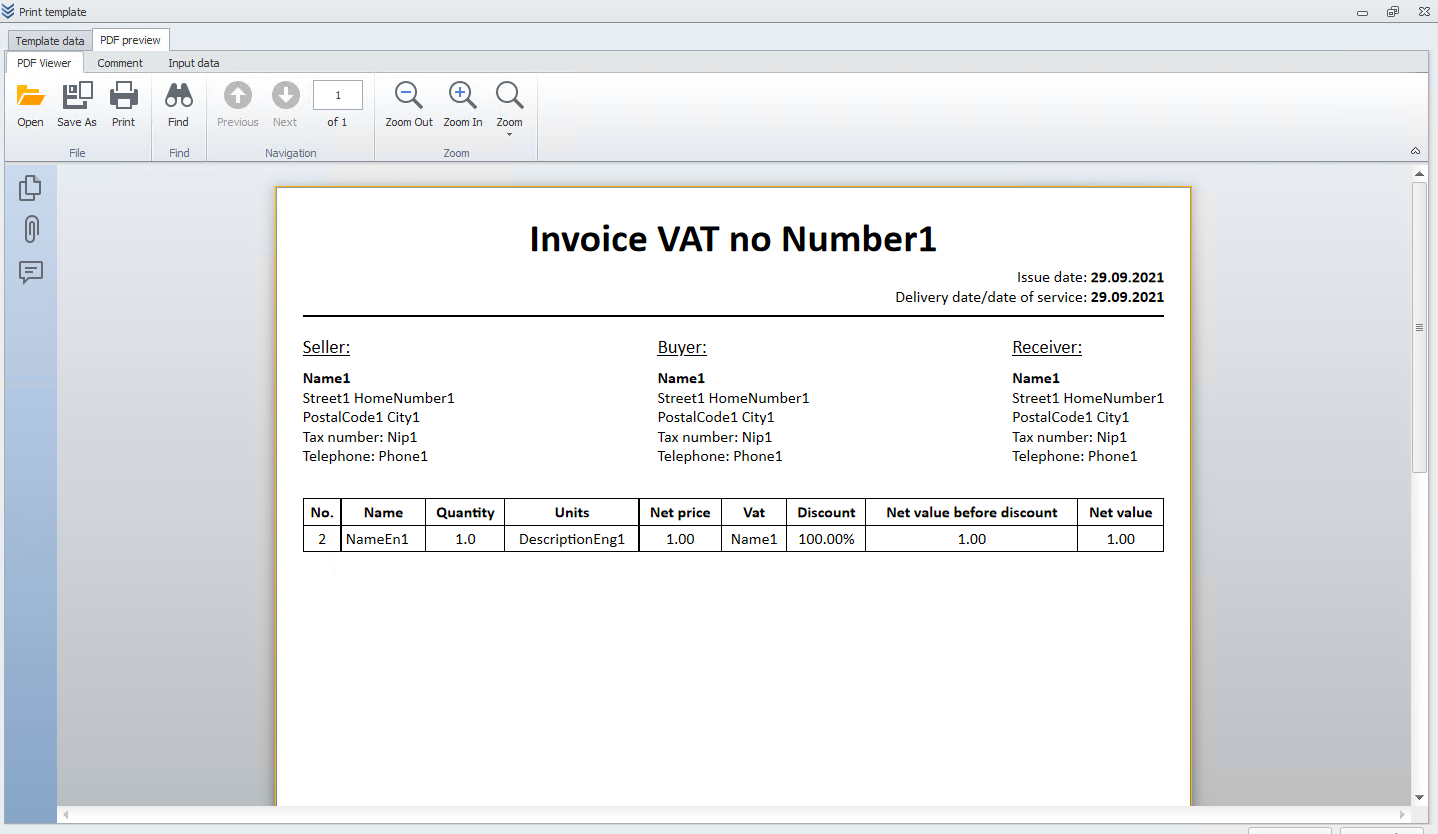Viewport: 1438px width, 834px height.
Task: Click the 'Issue date:' line
Action: 1090,278
